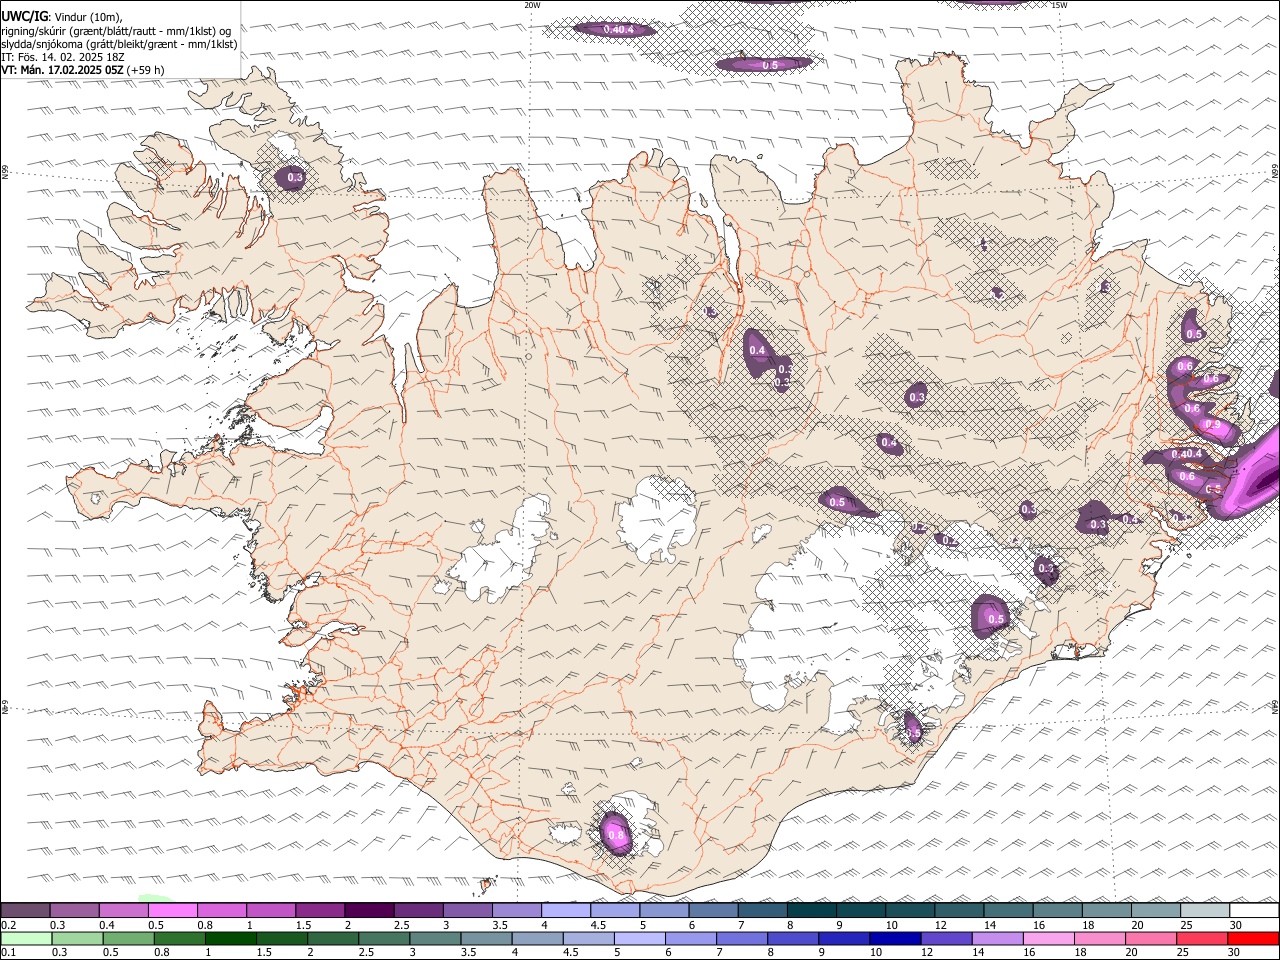
Task: Select the dark purple 2–2.5 swatch, upper scale
Action: tap(369, 910)
